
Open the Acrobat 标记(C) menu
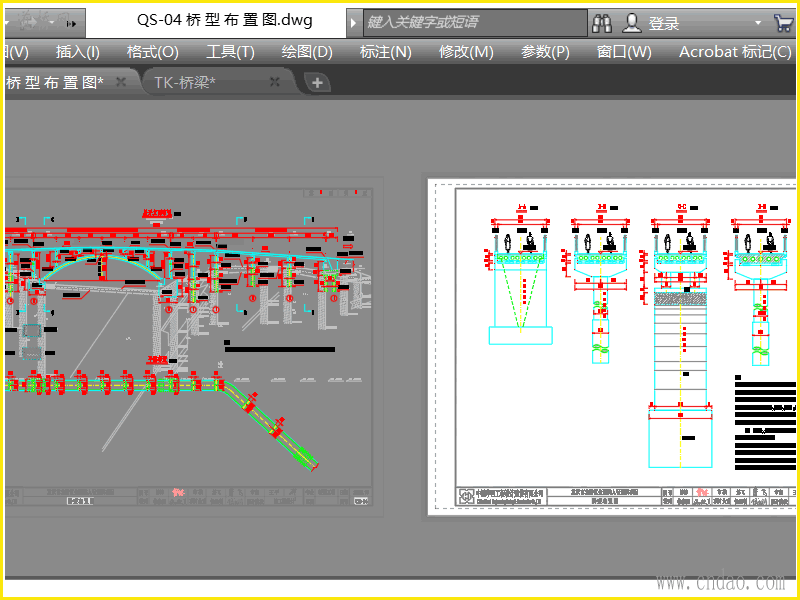(735, 52)
